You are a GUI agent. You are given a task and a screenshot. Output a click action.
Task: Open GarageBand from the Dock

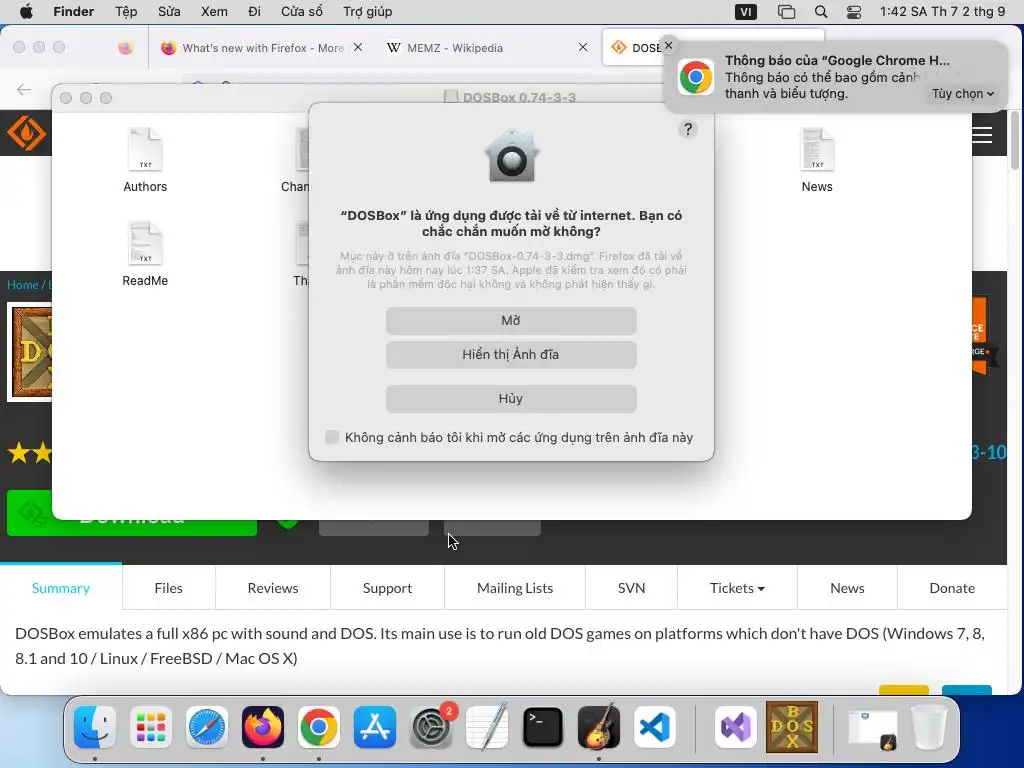coord(599,727)
